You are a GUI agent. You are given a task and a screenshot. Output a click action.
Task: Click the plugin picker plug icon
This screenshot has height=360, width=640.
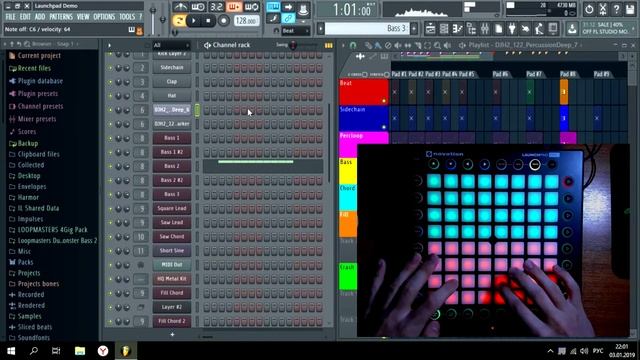[512, 29]
